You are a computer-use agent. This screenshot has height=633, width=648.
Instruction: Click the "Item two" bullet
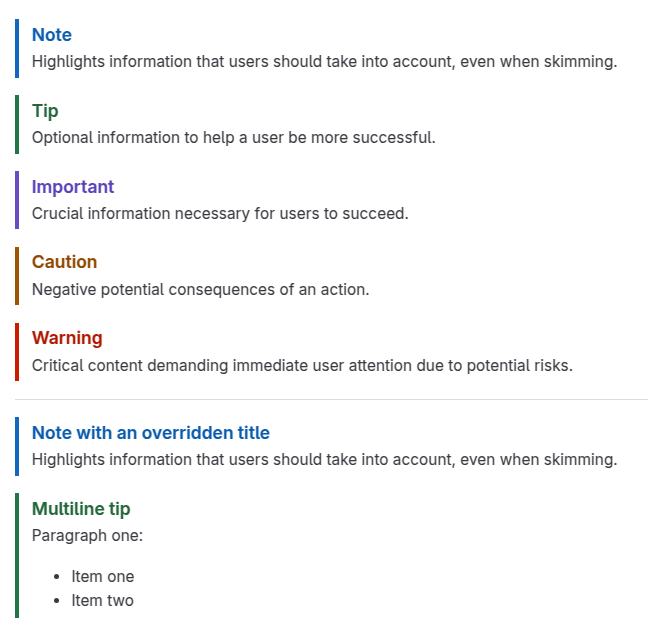pyautogui.click(x=102, y=600)
